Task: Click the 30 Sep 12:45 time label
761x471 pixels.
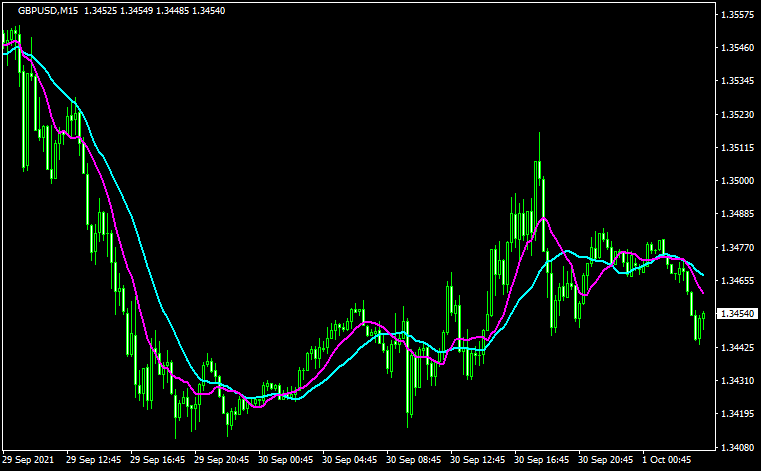Action: pyautogui.click(x=478, y=459)
